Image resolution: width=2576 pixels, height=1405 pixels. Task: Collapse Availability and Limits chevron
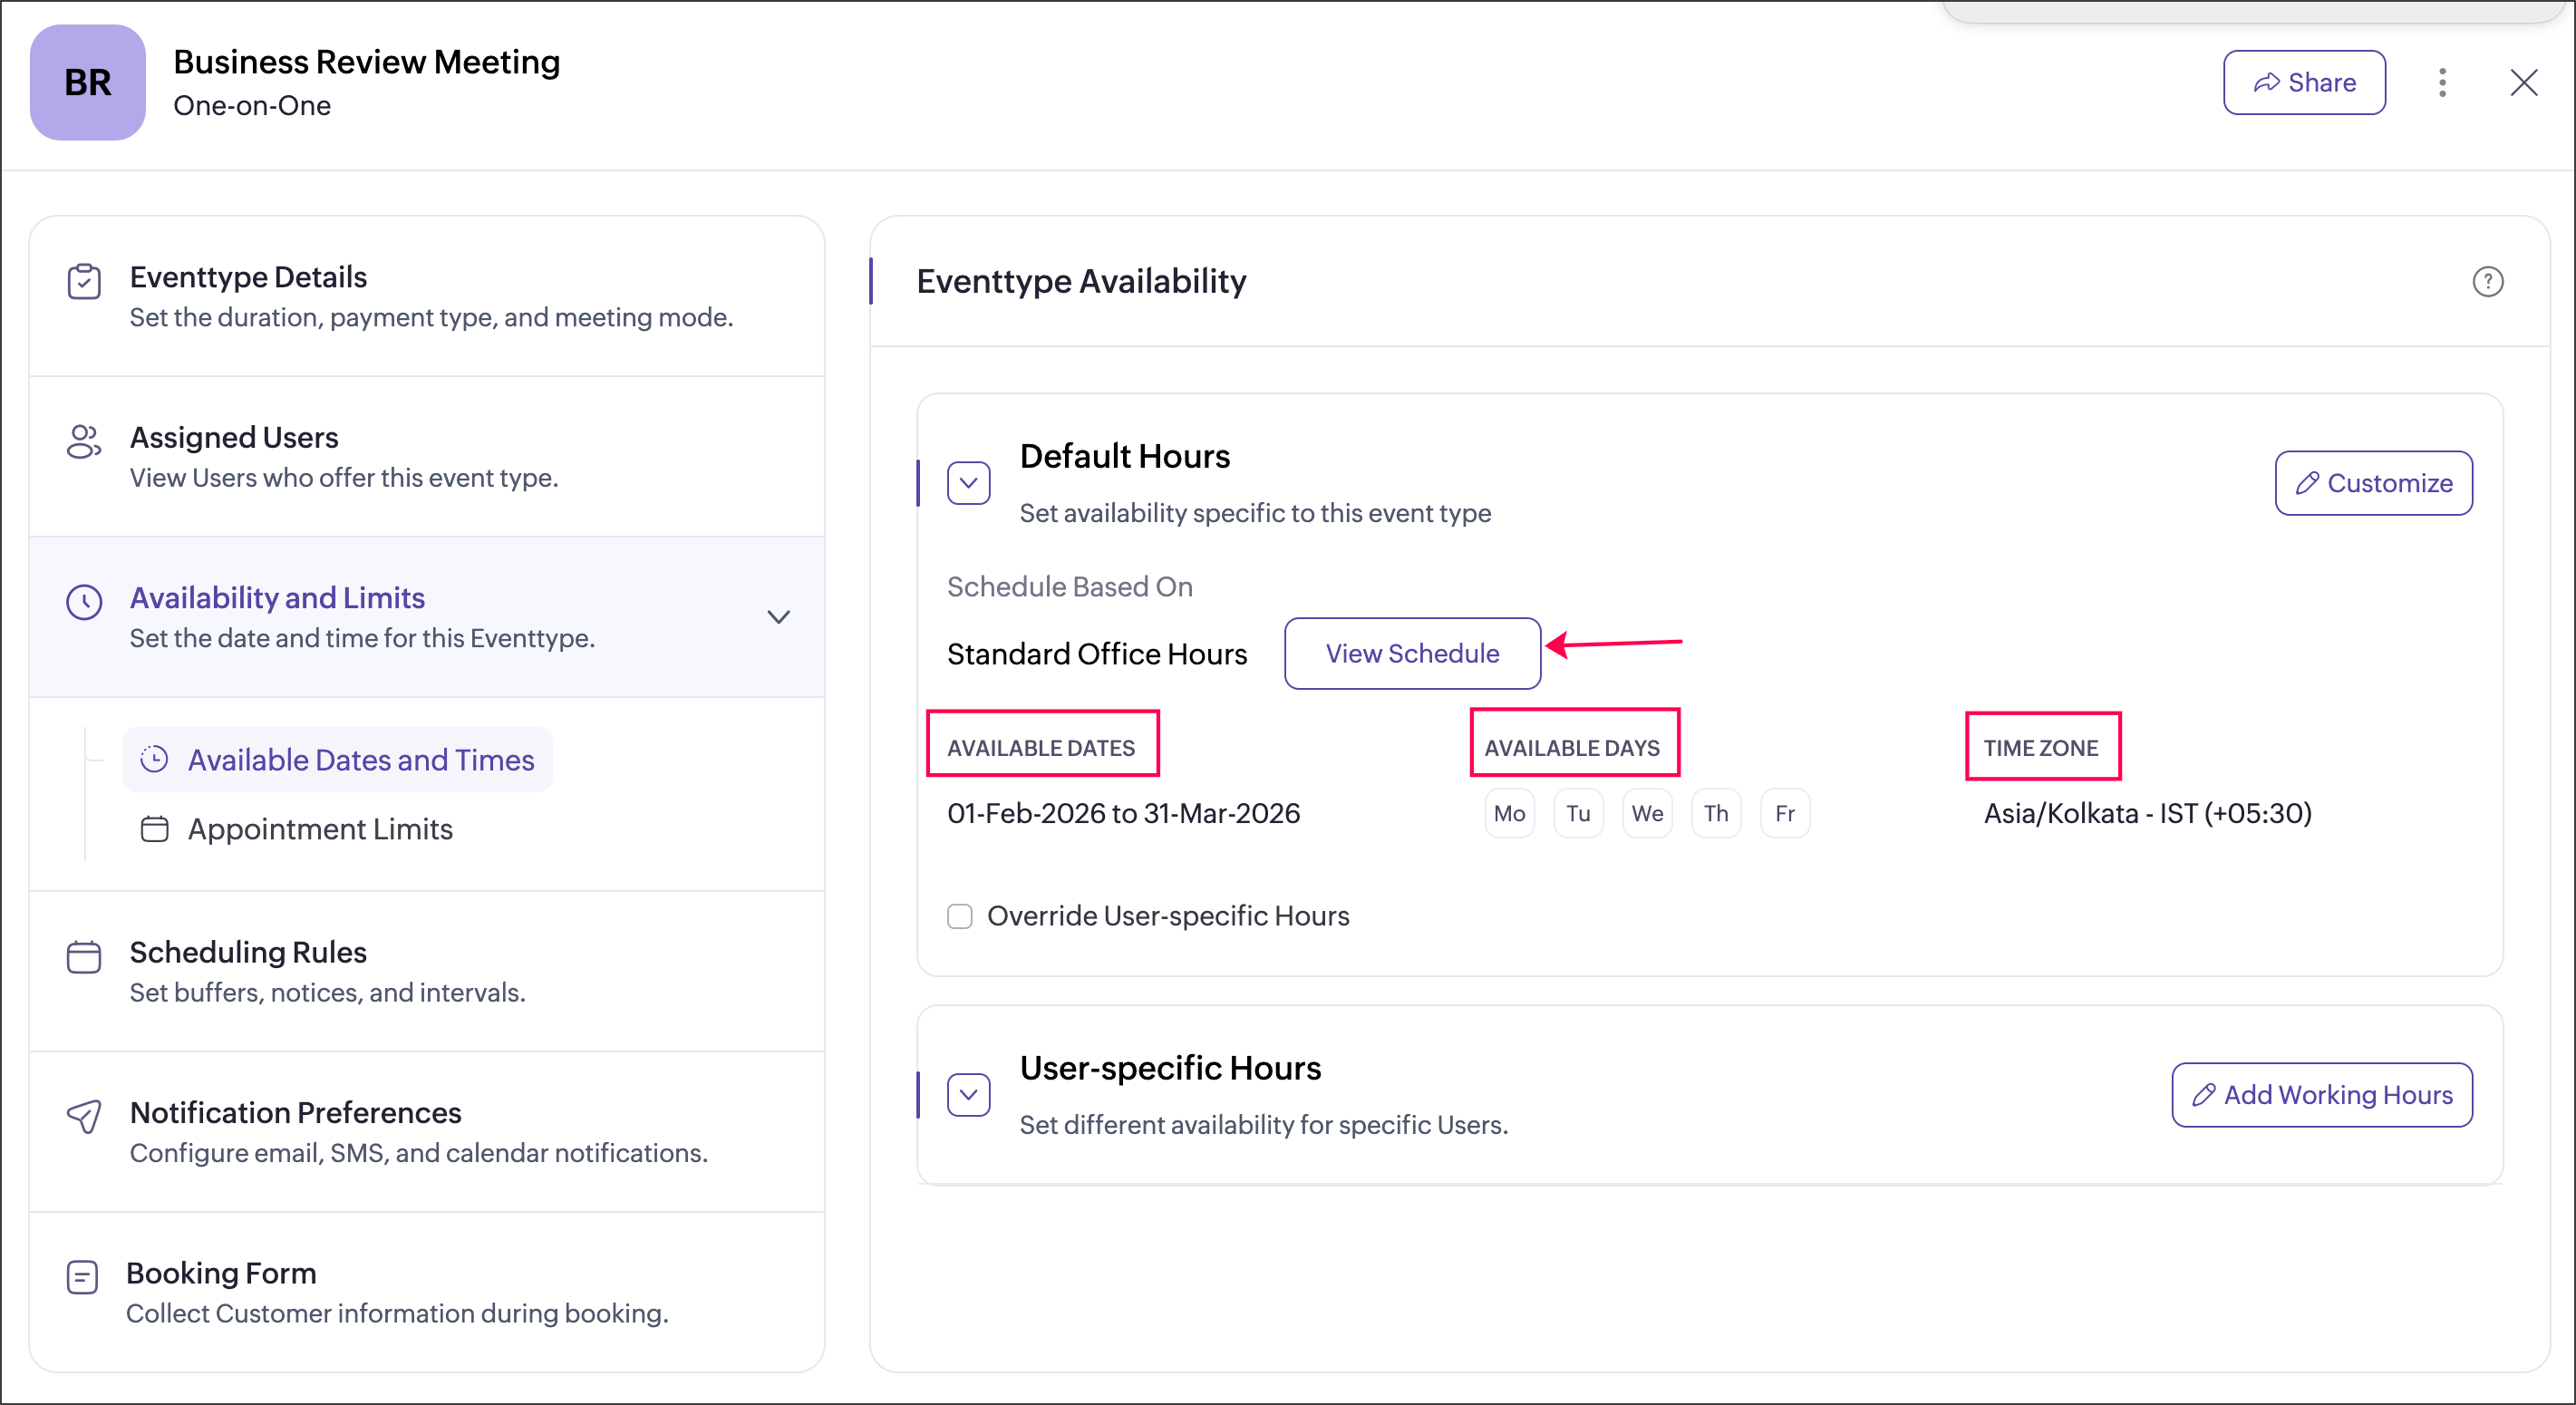click(779, 617)
